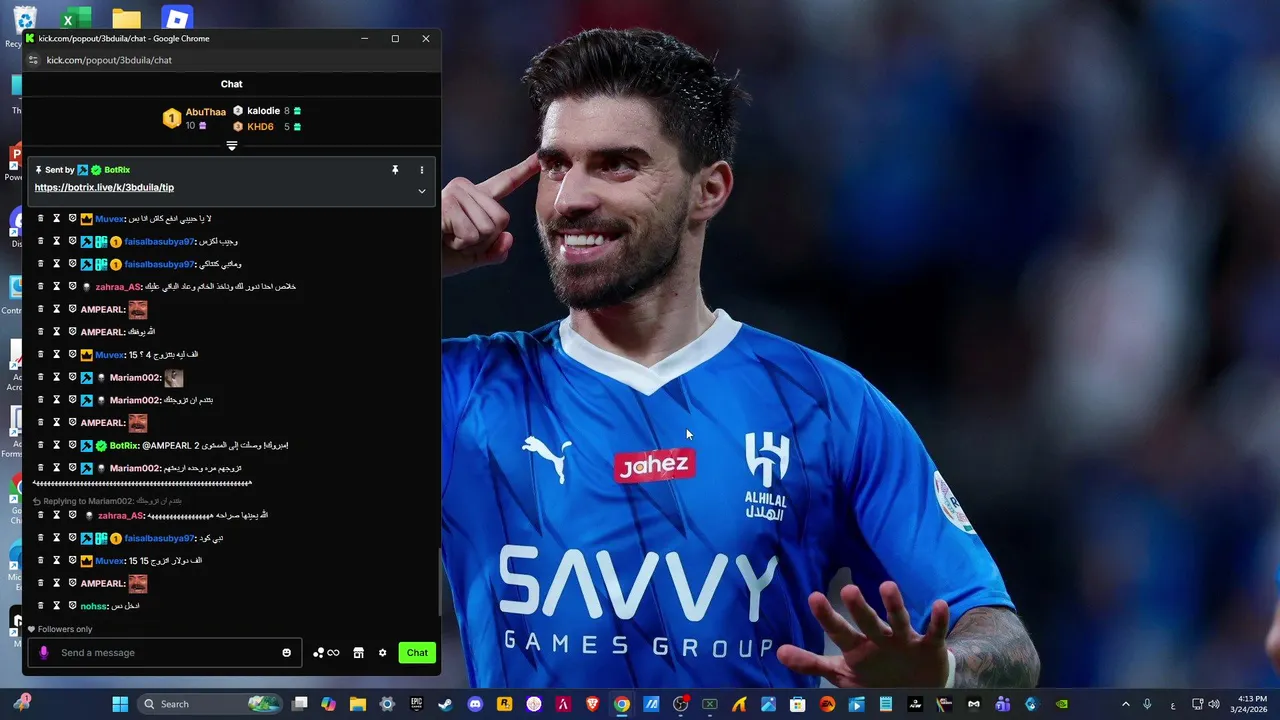Open the Windows Start menu
Viewport: 1280px width, 720px height.
[120, 704]
